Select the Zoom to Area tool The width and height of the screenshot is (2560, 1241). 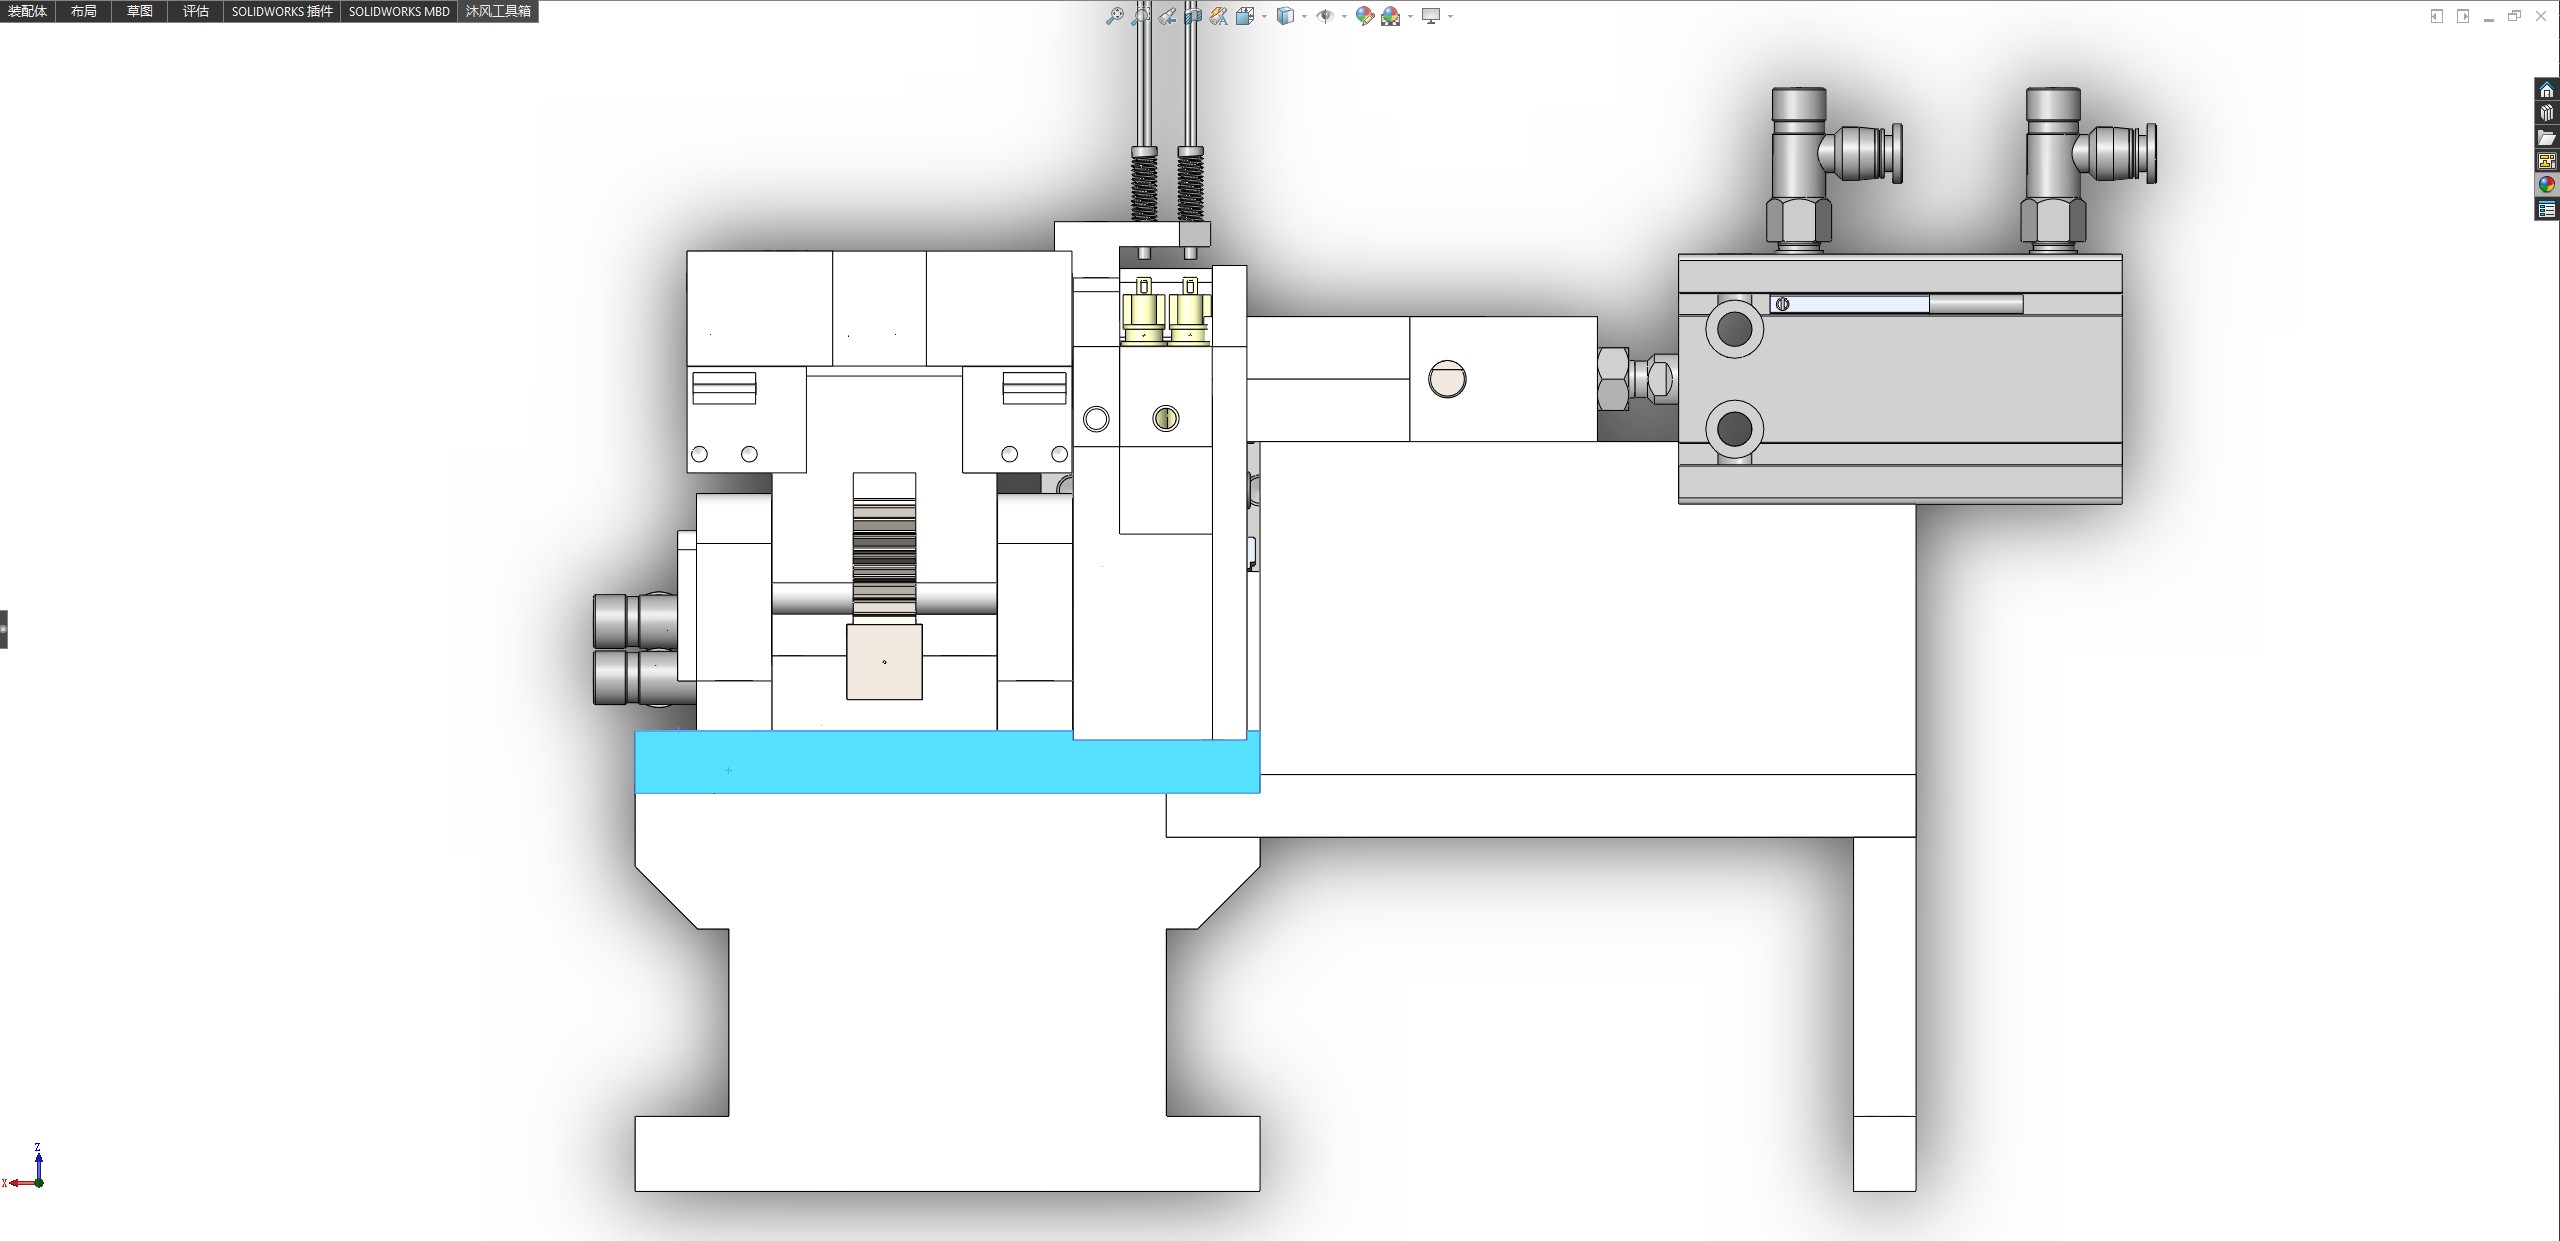(1142, 16)
